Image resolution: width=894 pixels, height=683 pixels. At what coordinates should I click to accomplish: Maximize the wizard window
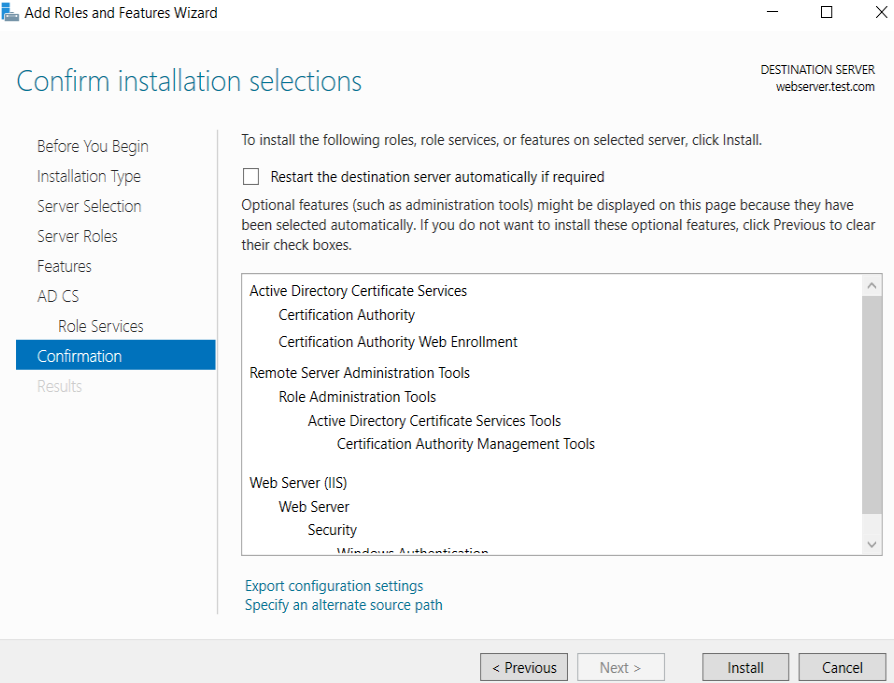(x=826, y=12)
